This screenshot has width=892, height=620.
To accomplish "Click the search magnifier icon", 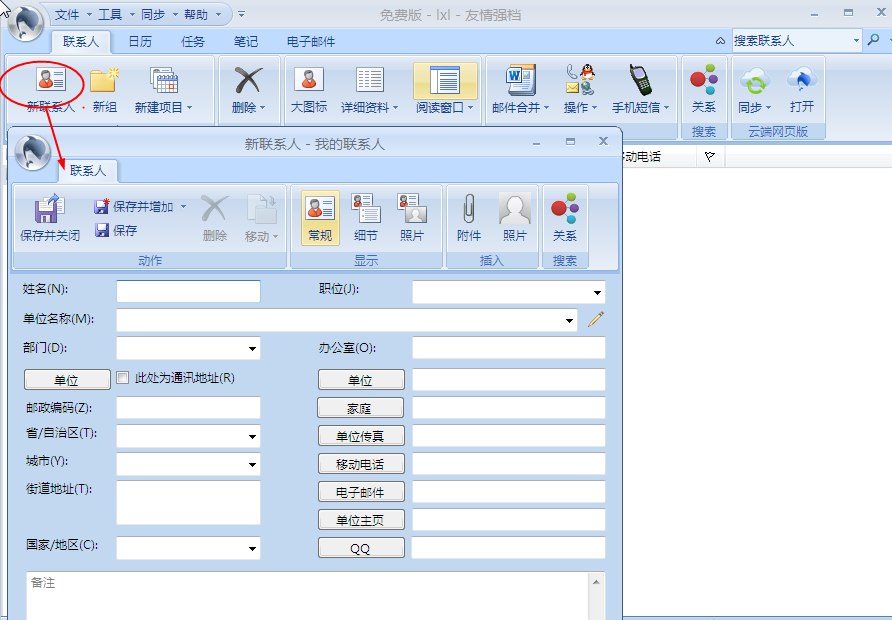I will 874,40.
